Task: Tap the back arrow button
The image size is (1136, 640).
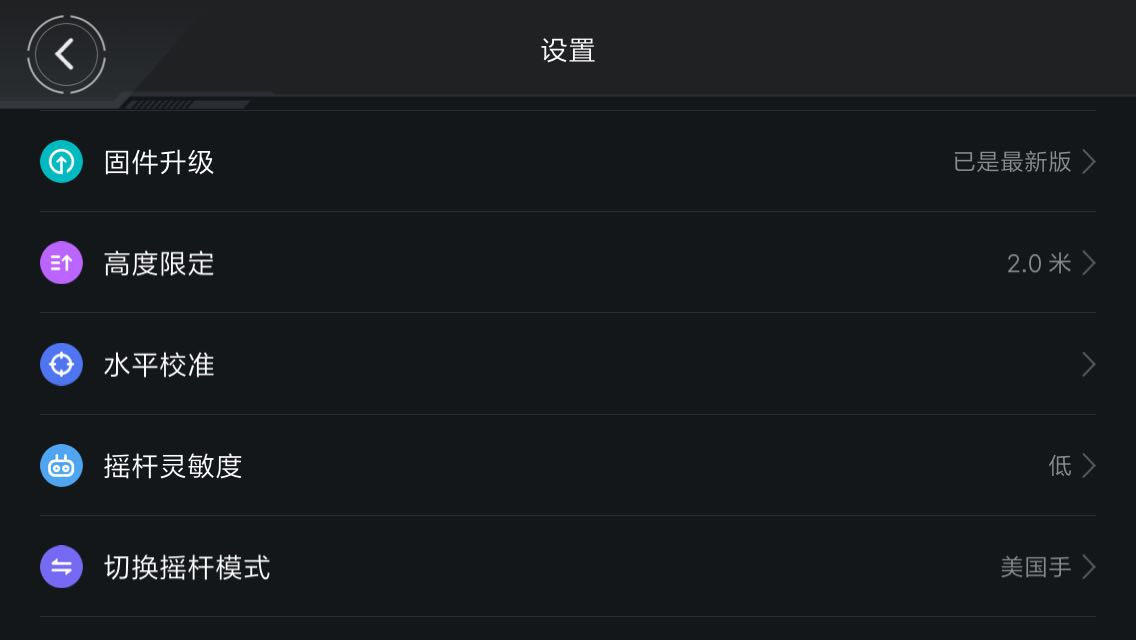Action: click(66, 54)
